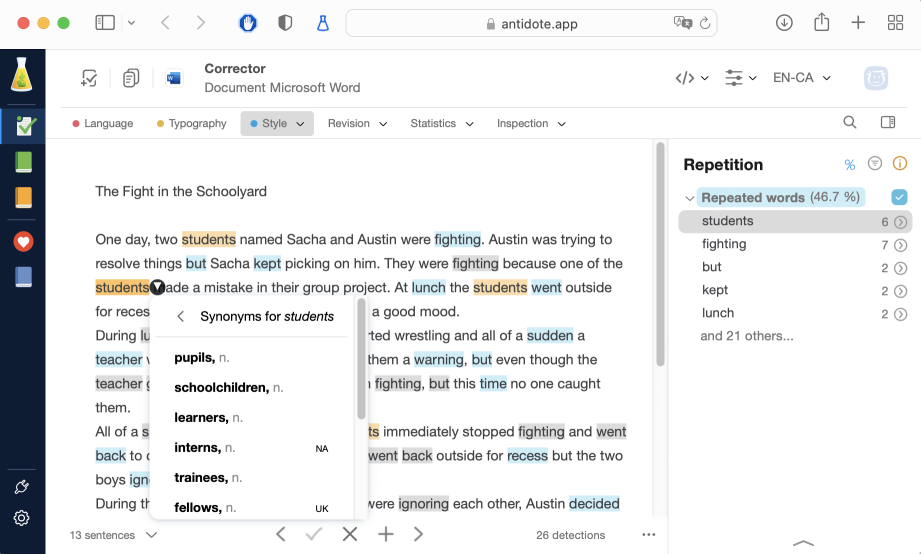Click the ignore X button in bottom bar

(349, 534)
